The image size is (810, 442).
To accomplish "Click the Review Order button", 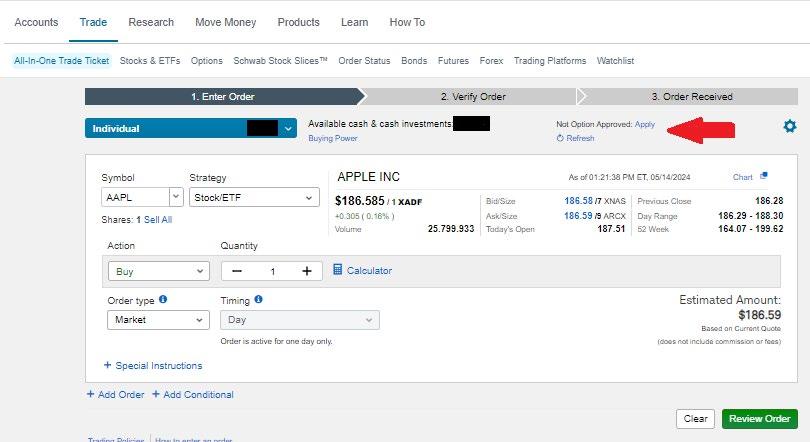I will (759, 419).
